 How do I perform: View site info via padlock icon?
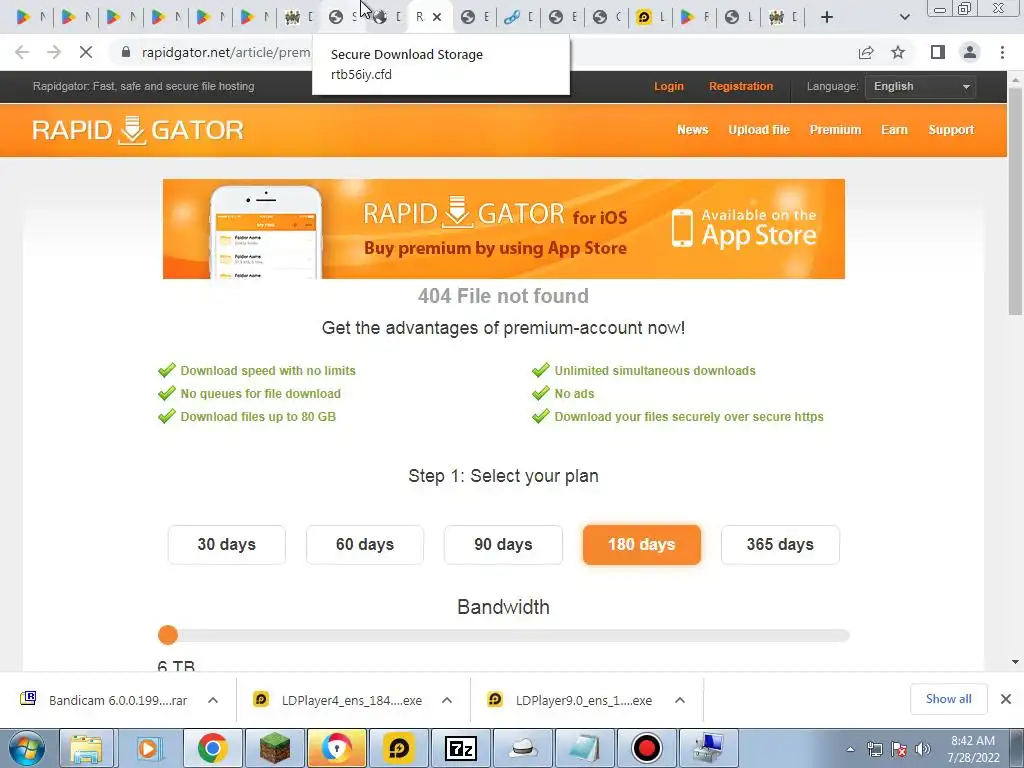(126, 52)
